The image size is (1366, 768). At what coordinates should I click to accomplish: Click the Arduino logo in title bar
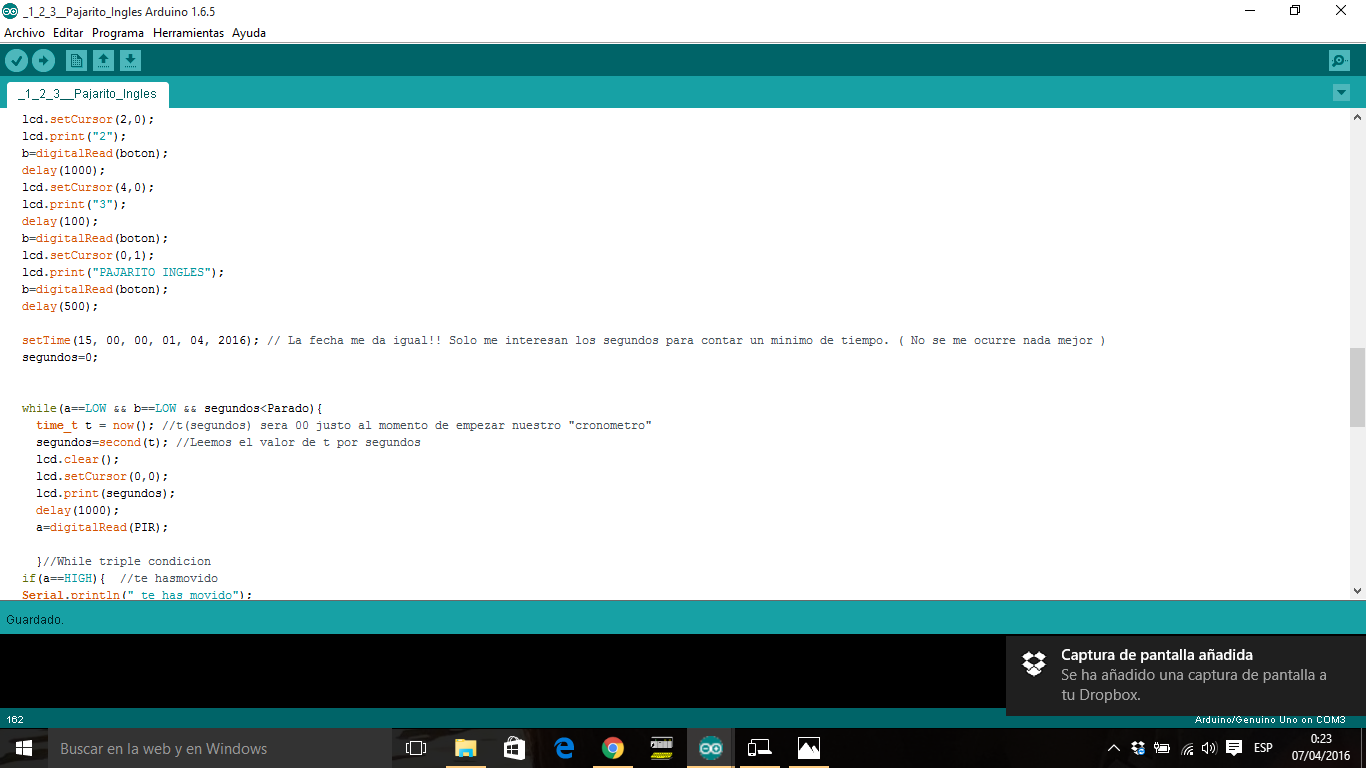pyautogui.click(x=10, y=11)
